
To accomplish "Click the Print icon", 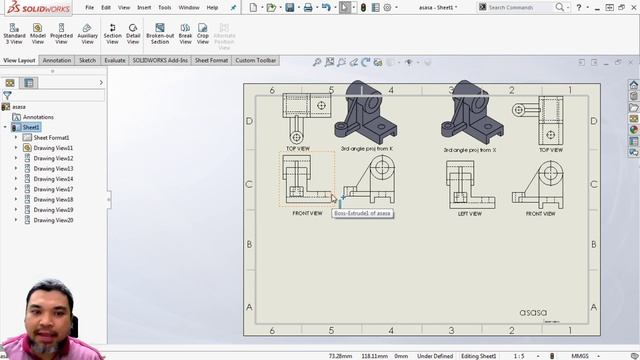I will [x=308, y=7].
